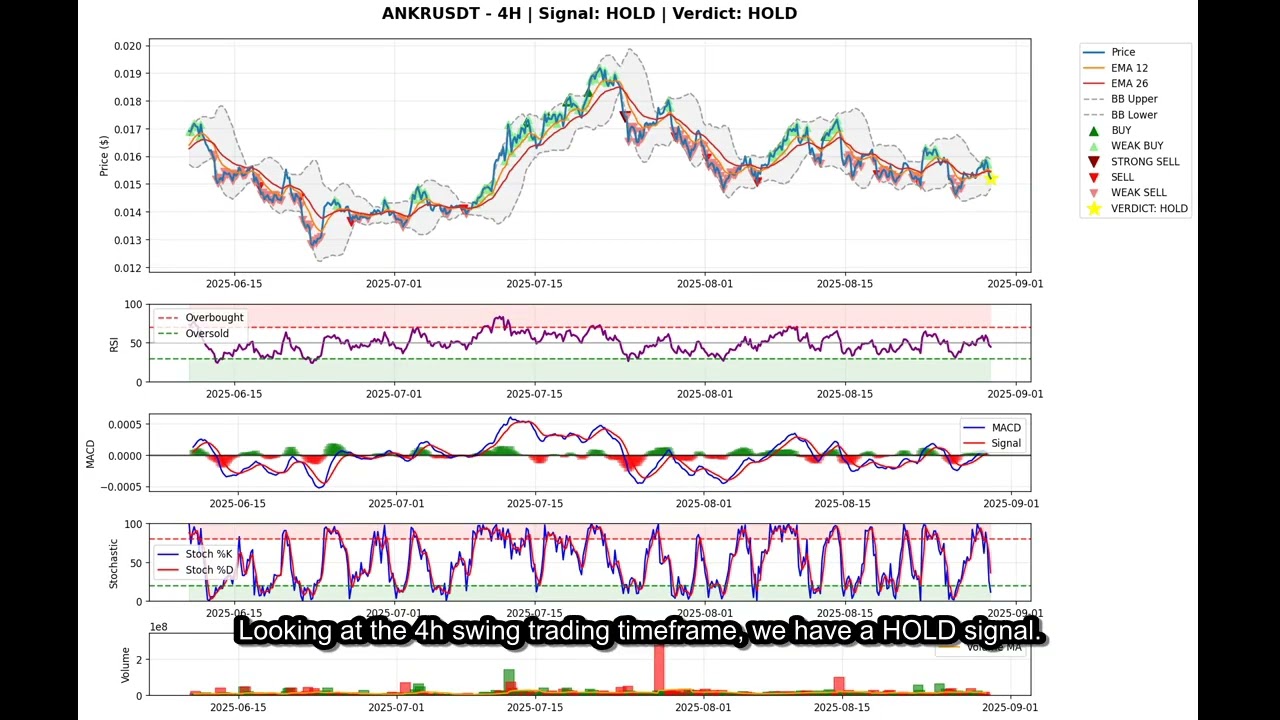The image size is (1280, 720).
Task: Click the red EMA 26 line sample in legend
Action: [x=1094, y=84]
